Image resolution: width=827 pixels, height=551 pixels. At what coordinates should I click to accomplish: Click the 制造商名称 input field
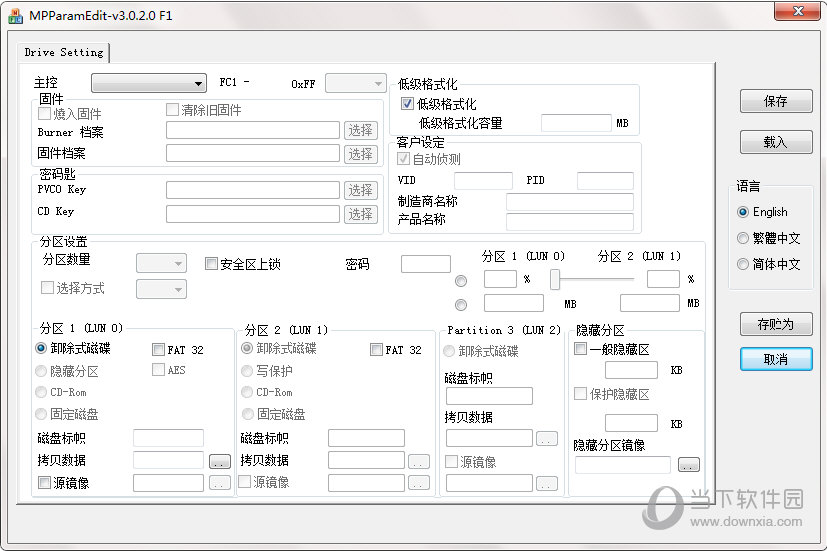570,202
